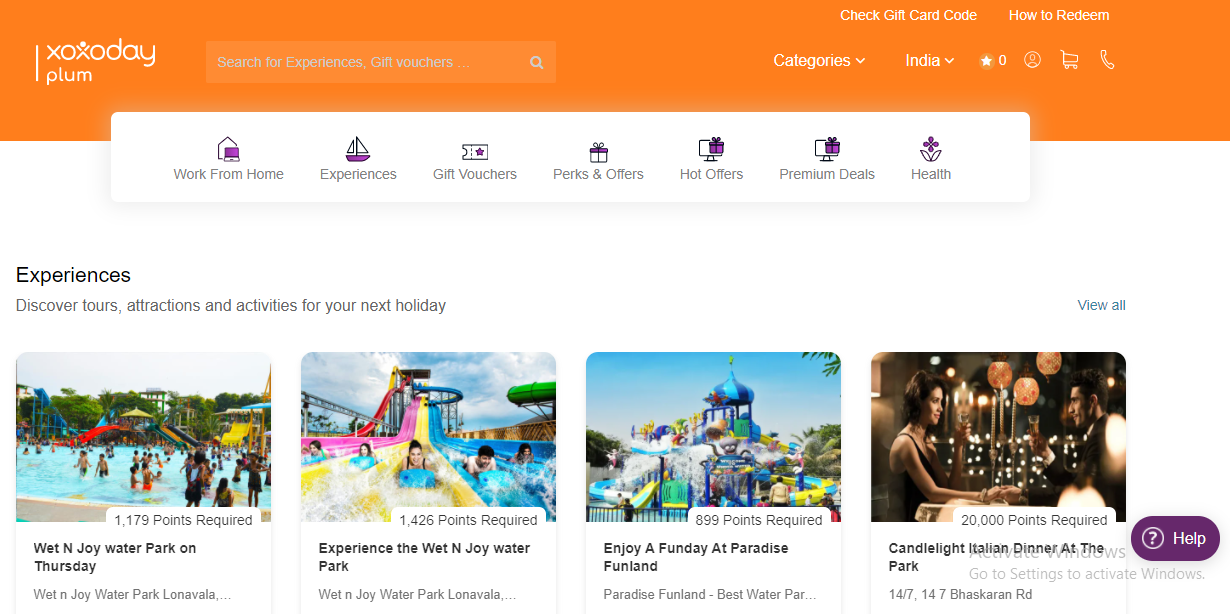Image resolution: width=1230 pixels, height=614 pixels.
Task: Click the user account profile icon
Action: (1032, 60)
